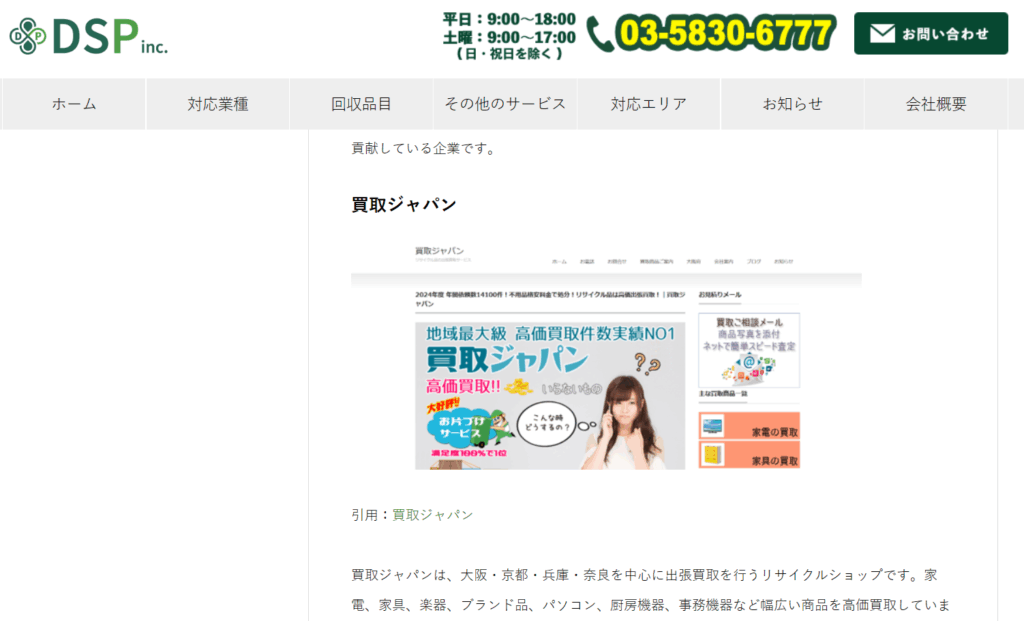Click text 貢献している企業です。
This screenshot has height=621, width=1024.
(424, 148)
